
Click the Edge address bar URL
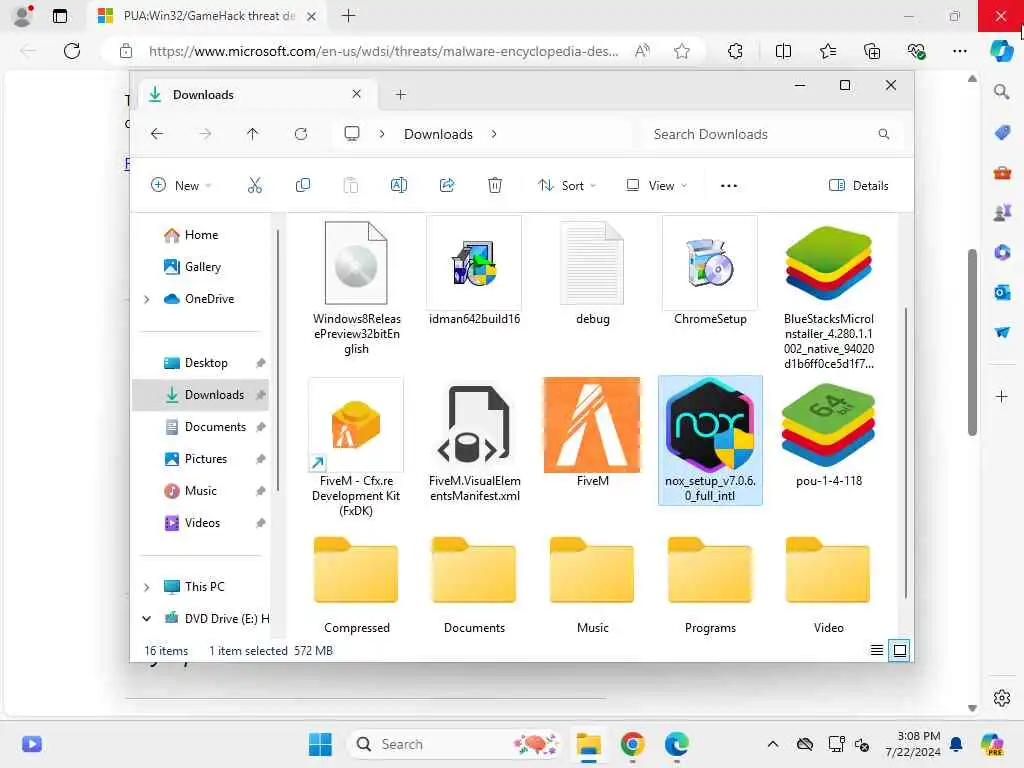383,51
